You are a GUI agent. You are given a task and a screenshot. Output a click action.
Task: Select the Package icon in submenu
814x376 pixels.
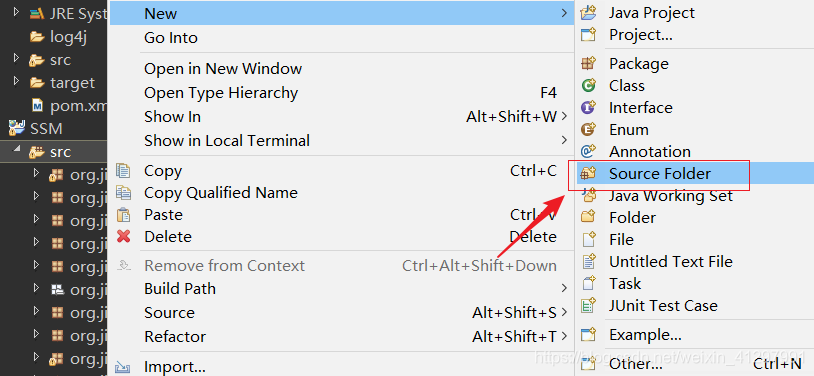point(588,63)
